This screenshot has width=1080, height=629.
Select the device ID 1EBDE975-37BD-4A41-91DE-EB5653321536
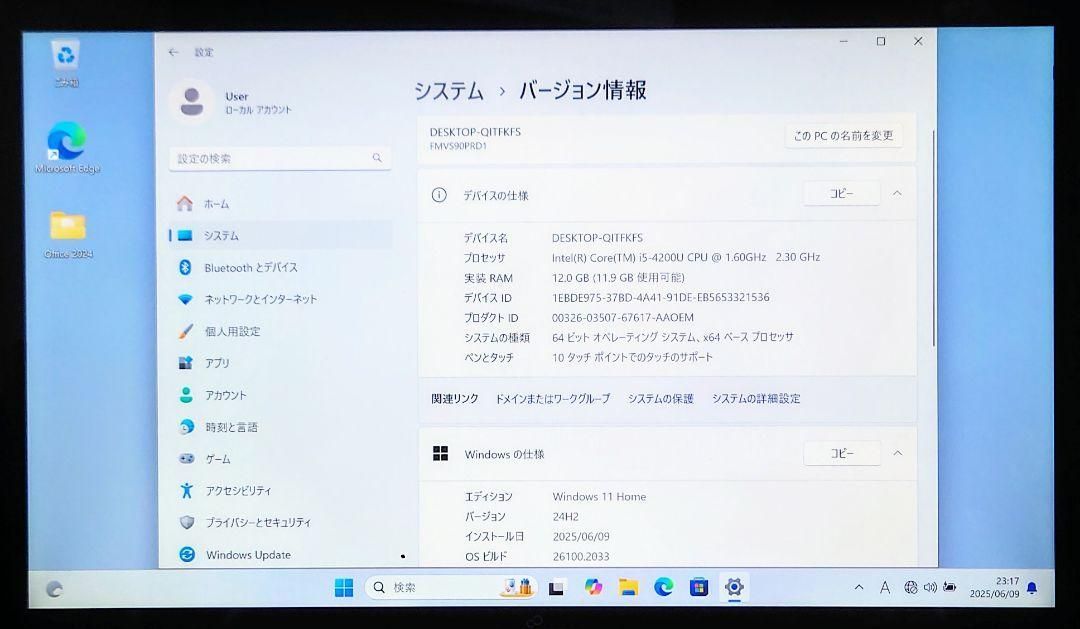coord(661,298)
